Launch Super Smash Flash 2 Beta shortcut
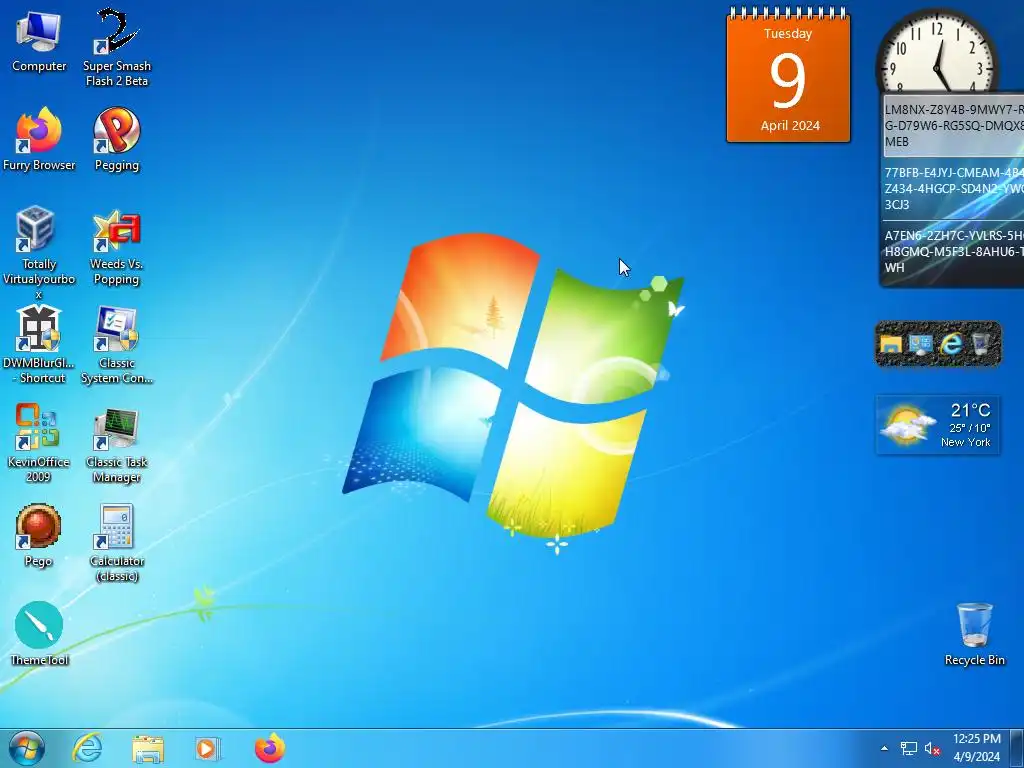The width and height of the screenshot is (1024, 768). pos(117,47)
